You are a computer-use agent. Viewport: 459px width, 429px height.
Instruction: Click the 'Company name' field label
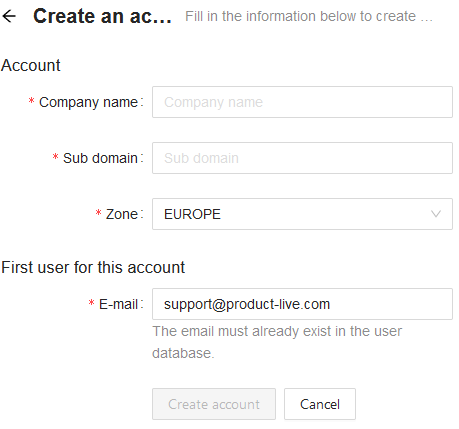click(x=88, y=102)
